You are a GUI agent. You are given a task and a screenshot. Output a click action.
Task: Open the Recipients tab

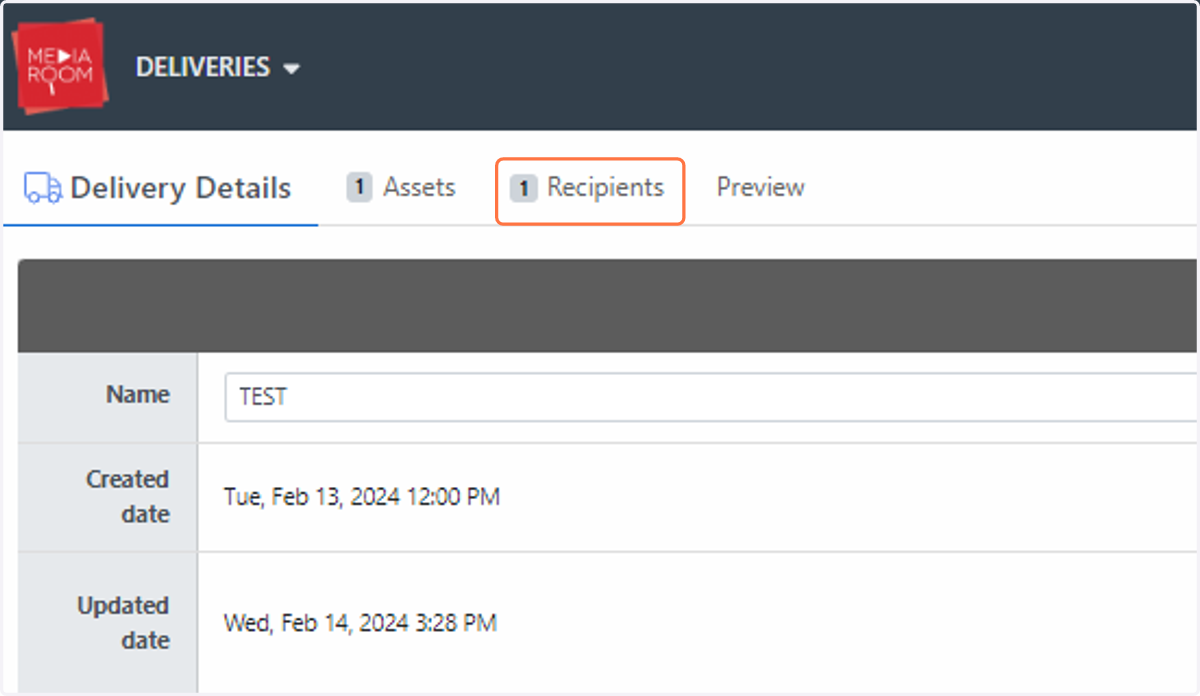[x=587, y=187]
